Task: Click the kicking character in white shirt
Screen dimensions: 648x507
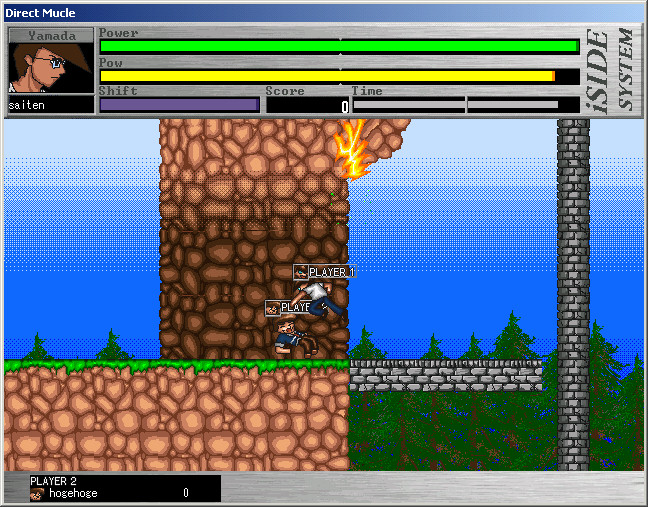Action: pyautogui.click(x=320, y=299)
